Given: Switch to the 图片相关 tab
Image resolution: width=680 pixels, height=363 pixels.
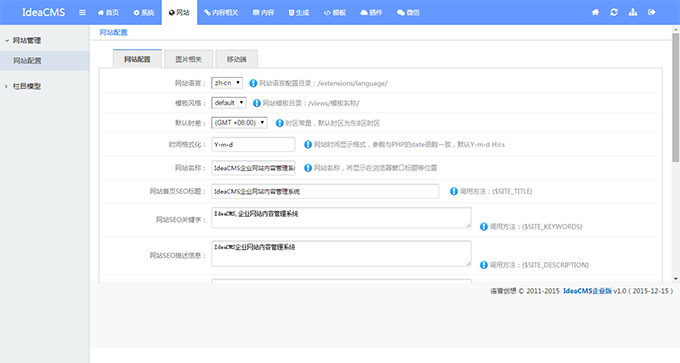Looking at the screenshot, I should click(188, 59).
